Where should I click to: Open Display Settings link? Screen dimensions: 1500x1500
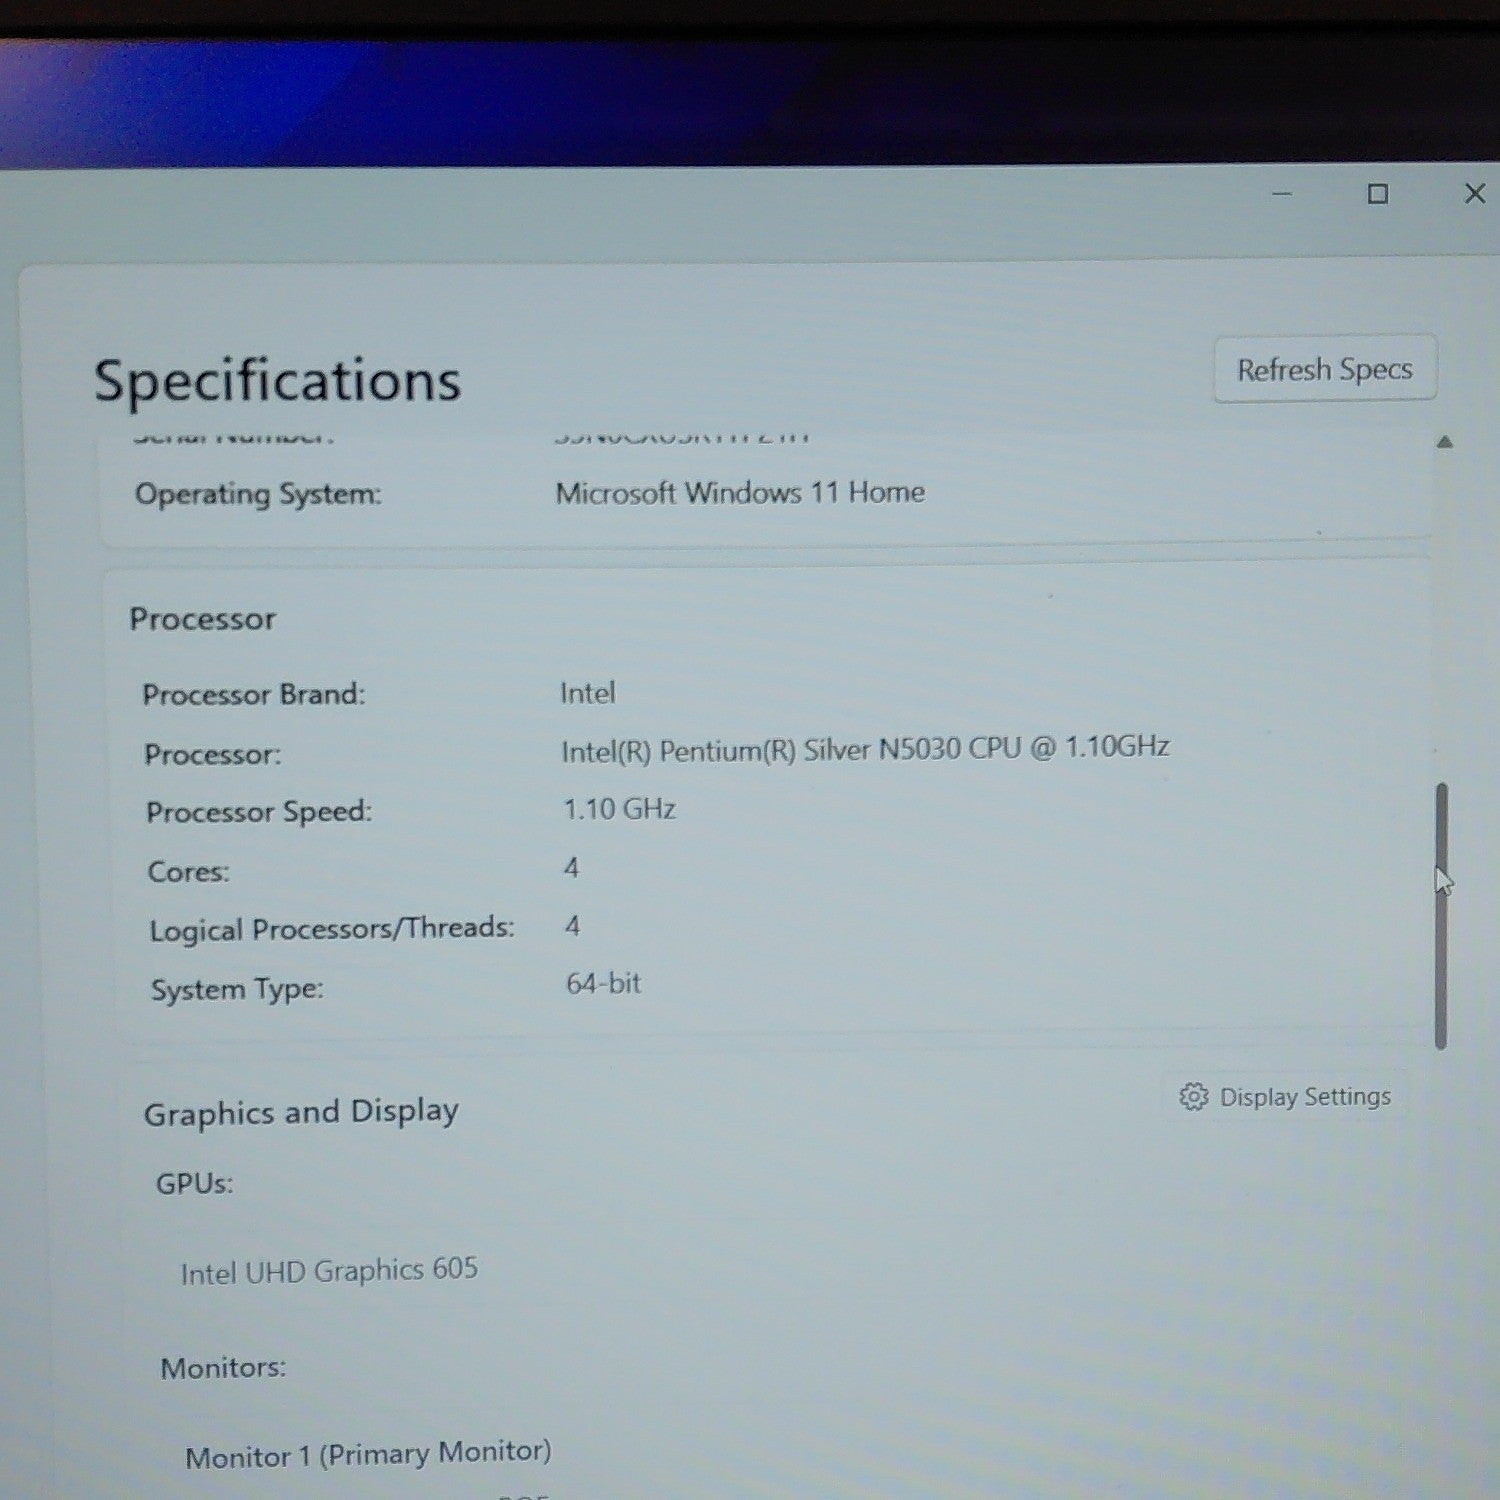tap(1285, 1097)
